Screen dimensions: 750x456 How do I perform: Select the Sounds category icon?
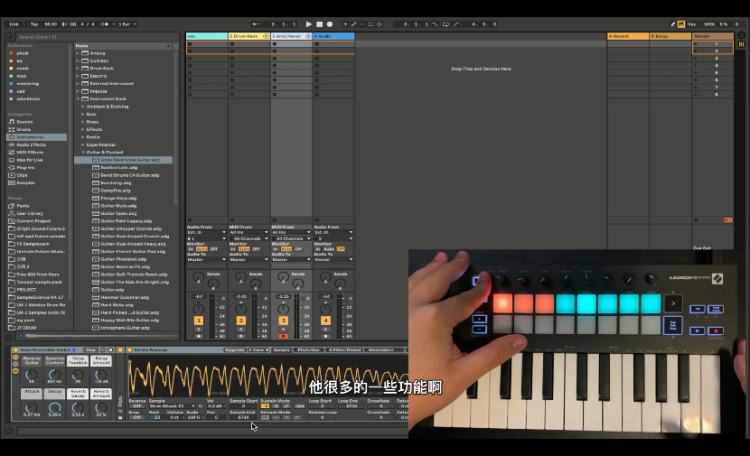tap(12, 121)
